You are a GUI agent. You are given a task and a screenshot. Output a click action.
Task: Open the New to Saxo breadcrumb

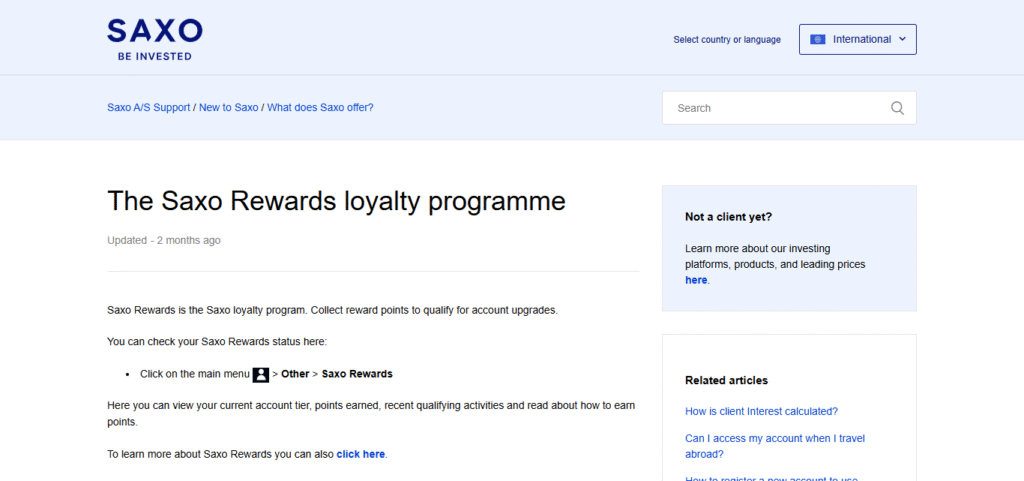point(228,108)
